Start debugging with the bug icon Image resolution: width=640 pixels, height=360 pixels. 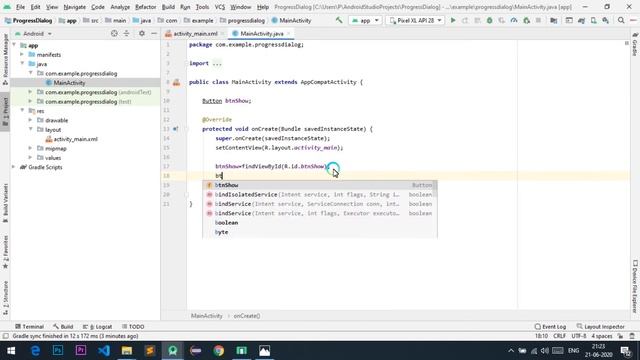pos(489,20)
